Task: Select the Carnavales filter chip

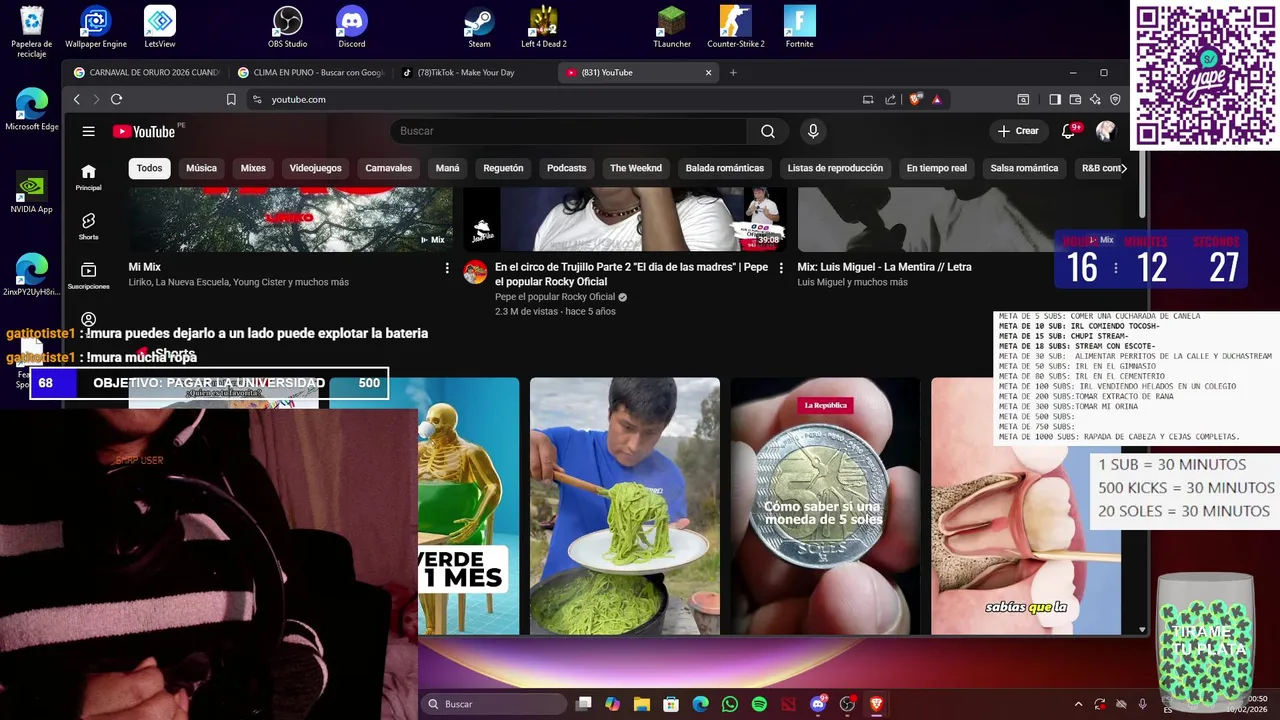Action: (389, 168)
